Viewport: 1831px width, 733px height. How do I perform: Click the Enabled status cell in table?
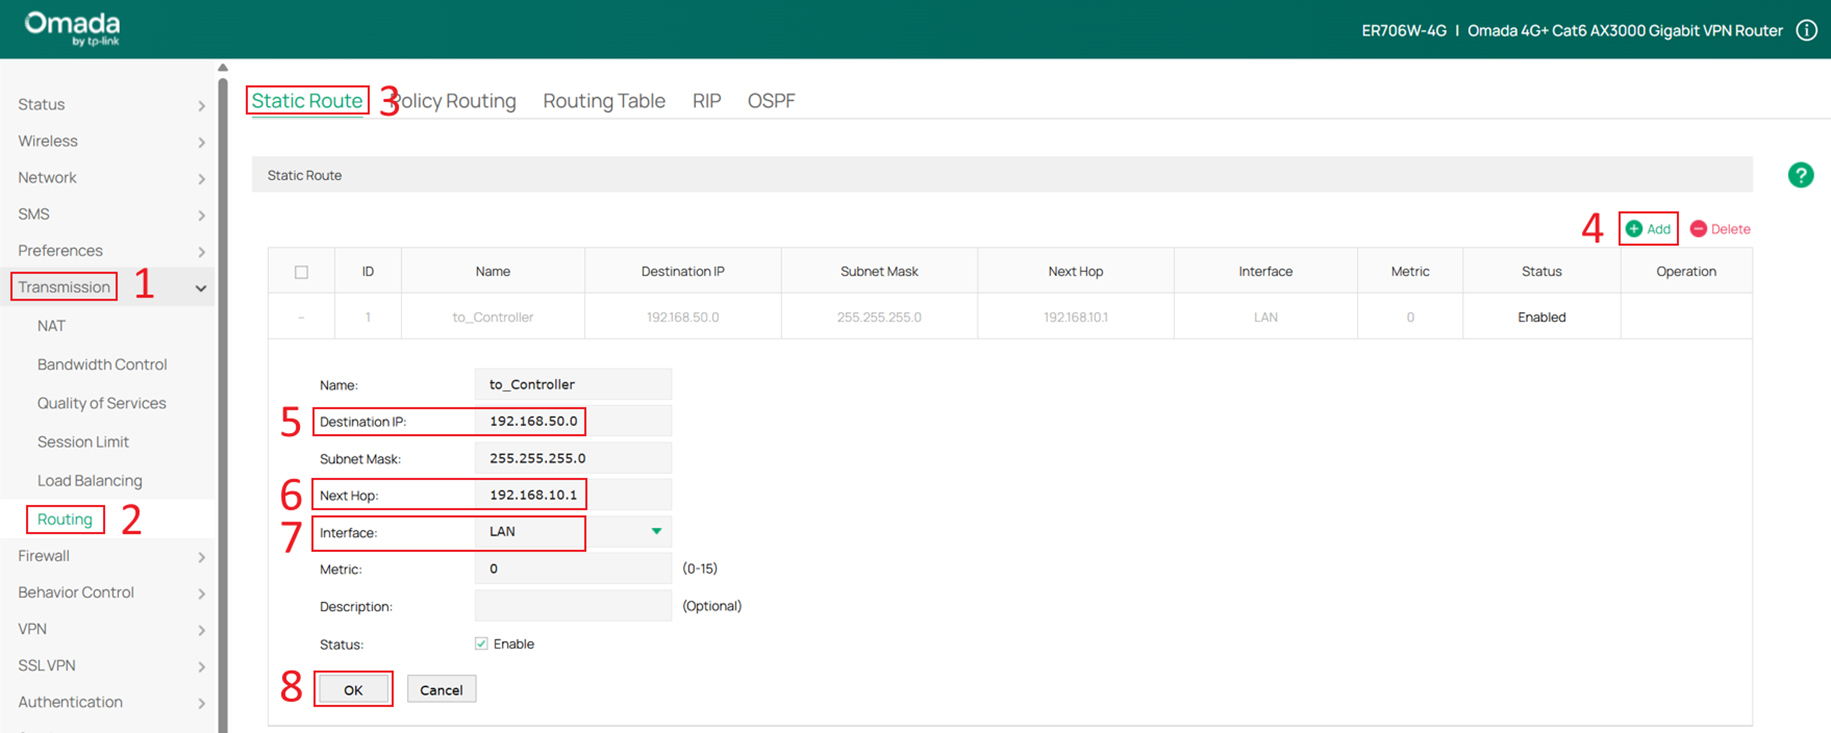click(x=1542, y=317)
